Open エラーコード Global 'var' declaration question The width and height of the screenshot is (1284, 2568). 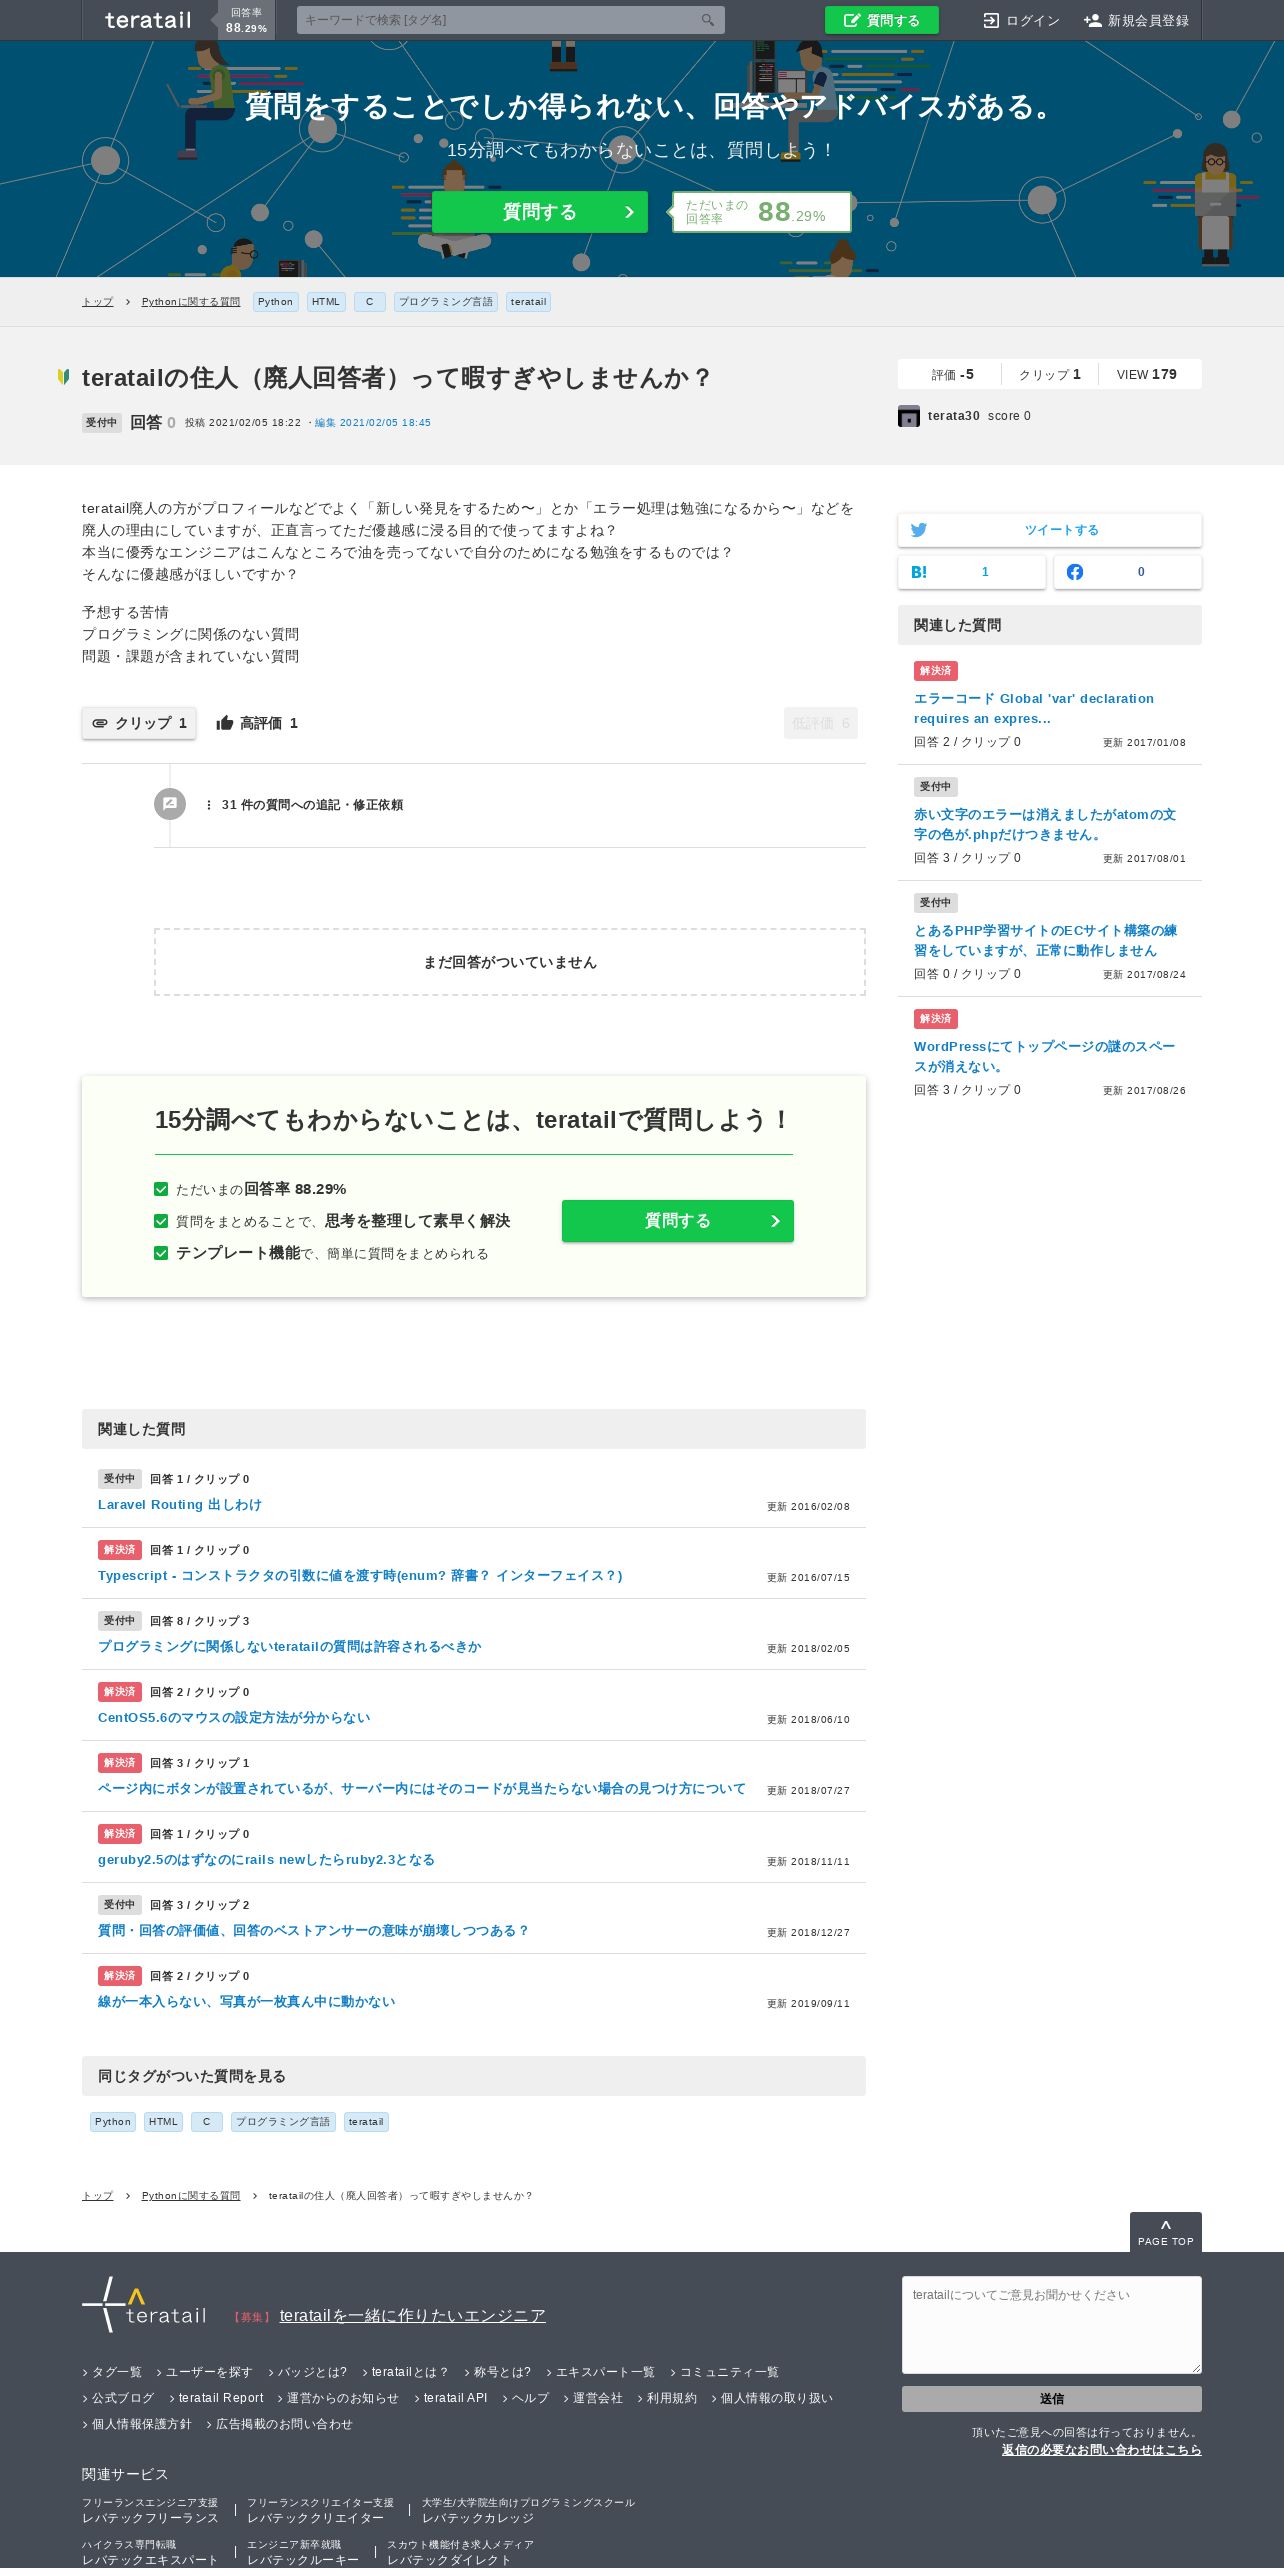(x=1034, y=708)
